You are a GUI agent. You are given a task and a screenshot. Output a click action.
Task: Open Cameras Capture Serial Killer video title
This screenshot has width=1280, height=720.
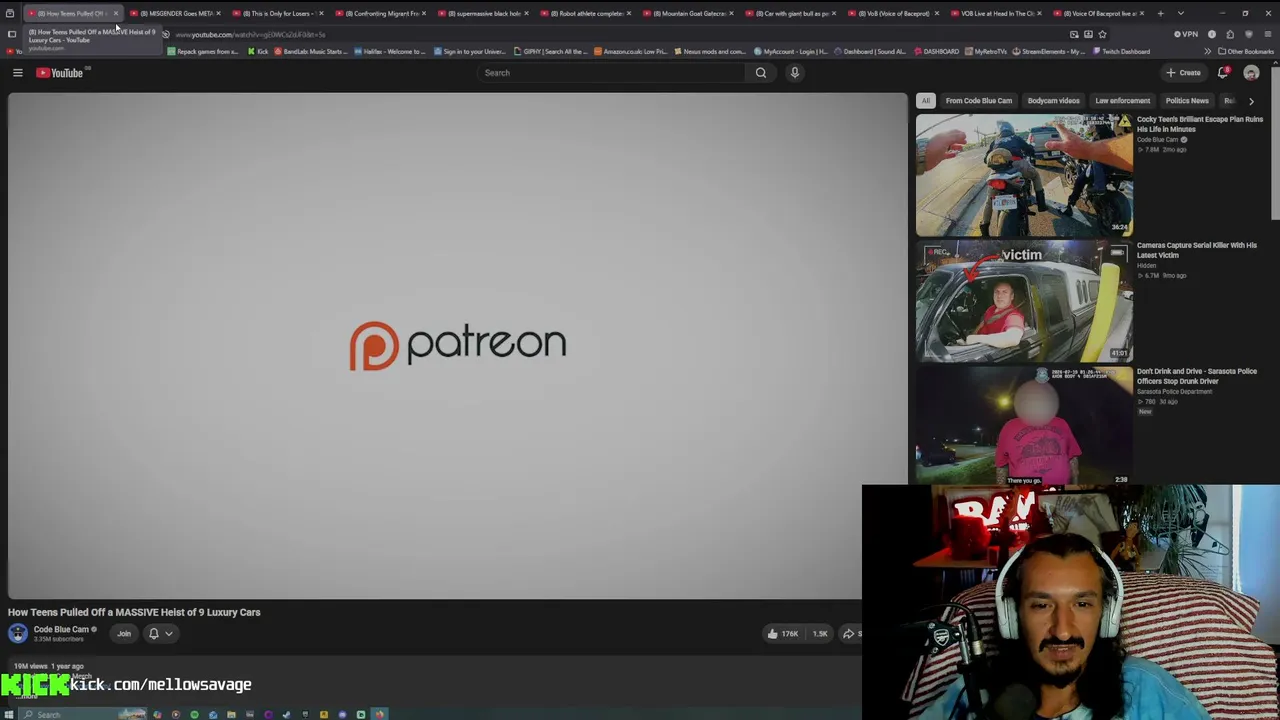(x=1197, y=250)
